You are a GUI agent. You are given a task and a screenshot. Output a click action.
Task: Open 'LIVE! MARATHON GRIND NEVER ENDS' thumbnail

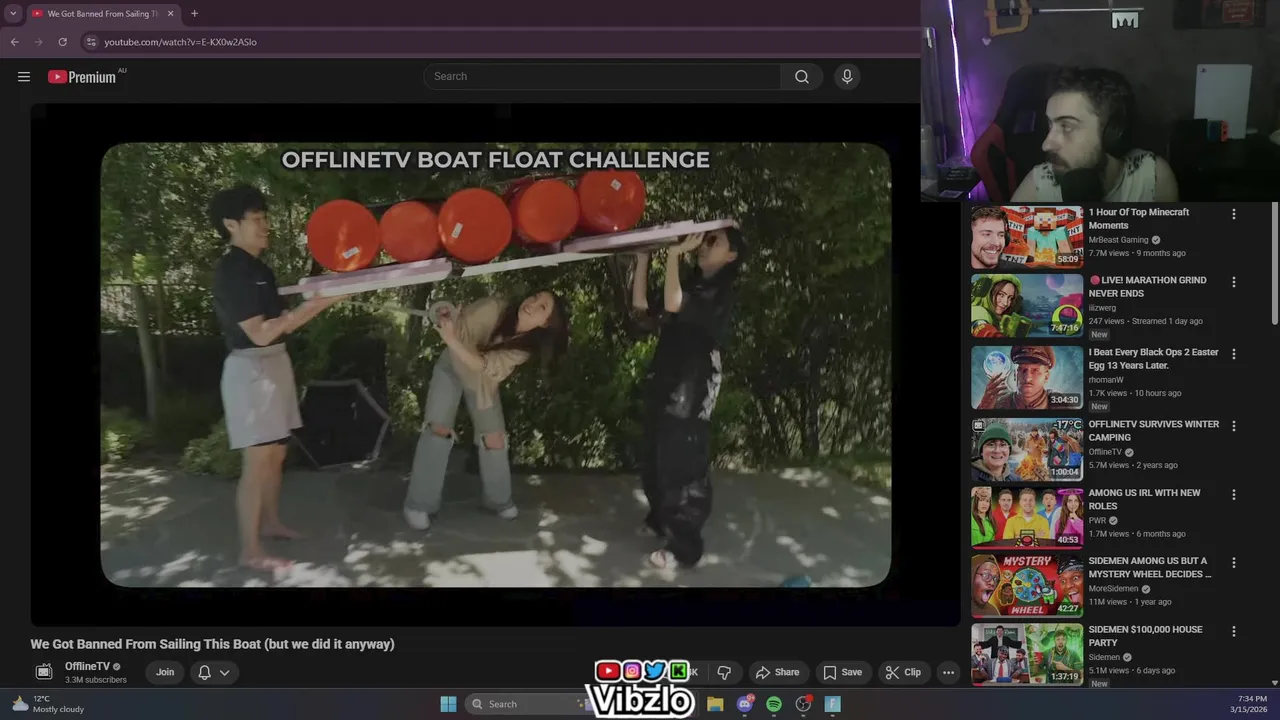(1027, 305)
